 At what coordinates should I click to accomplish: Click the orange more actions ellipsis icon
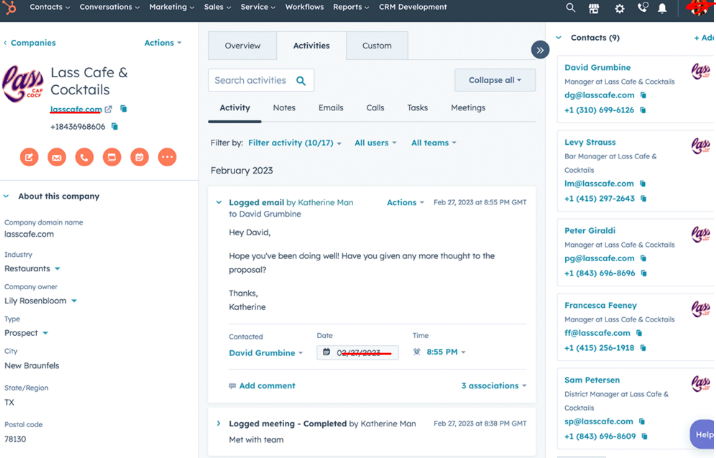[x=167, y=157]
